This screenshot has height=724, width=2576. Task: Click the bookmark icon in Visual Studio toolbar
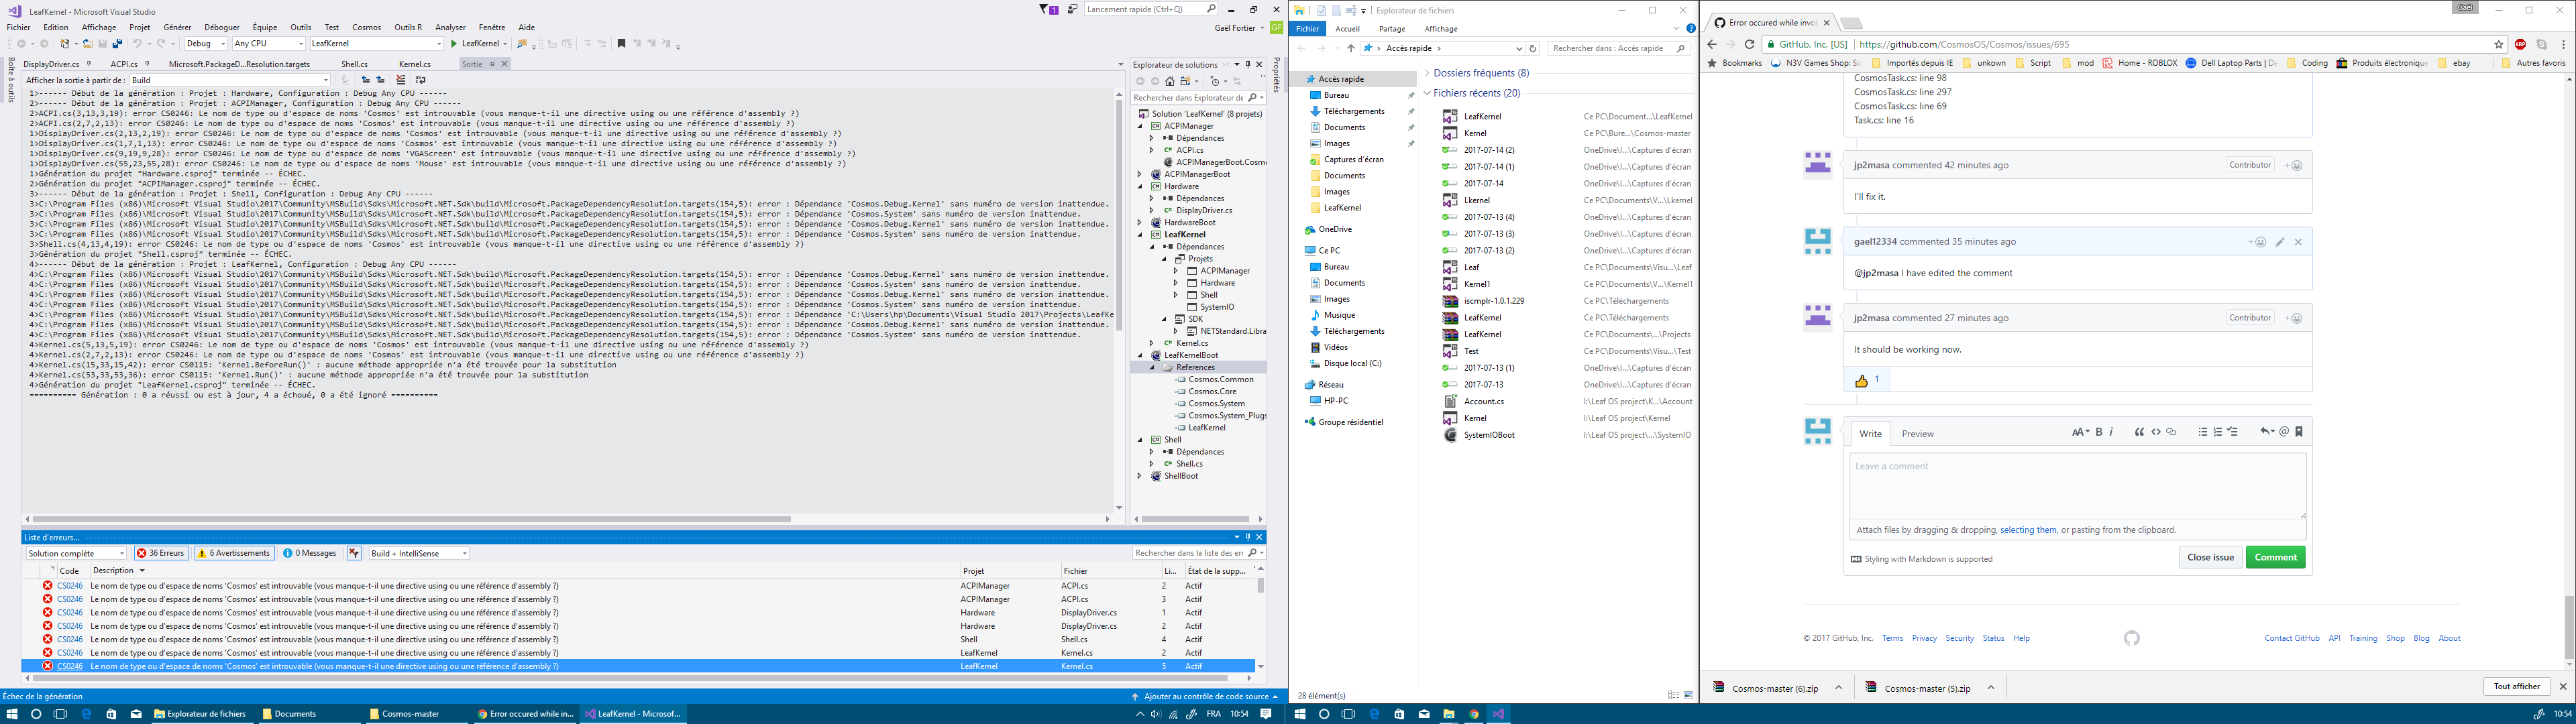click(x=621, y=43)
